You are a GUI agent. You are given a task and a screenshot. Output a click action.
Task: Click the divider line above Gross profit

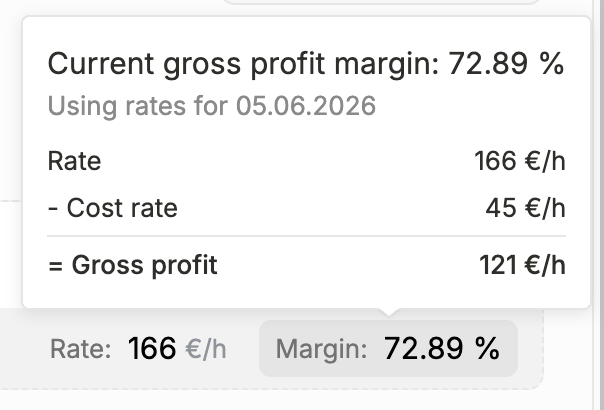(307, 235)
